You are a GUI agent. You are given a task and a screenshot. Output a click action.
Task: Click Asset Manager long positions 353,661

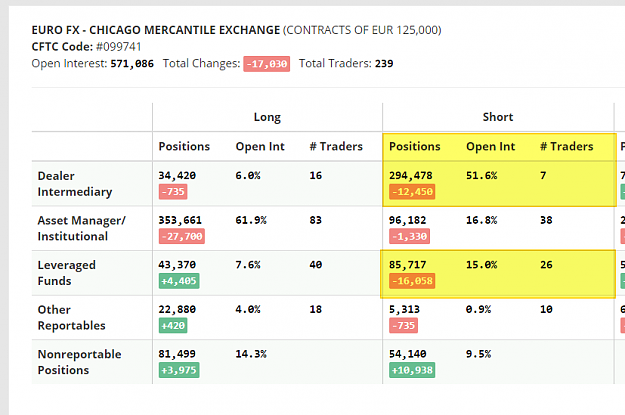tap(180, 220)
